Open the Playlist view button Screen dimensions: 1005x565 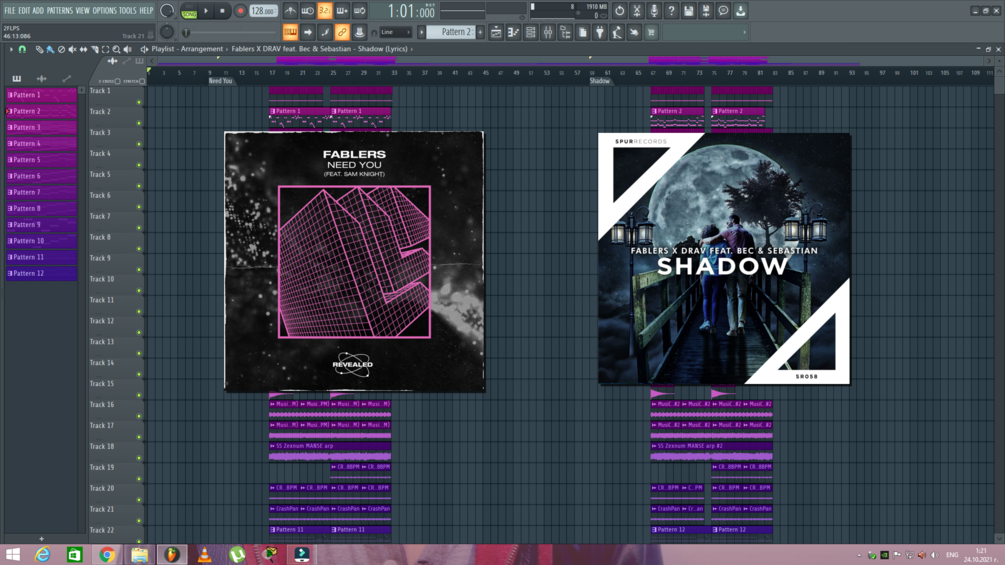(x=496, y=33)
